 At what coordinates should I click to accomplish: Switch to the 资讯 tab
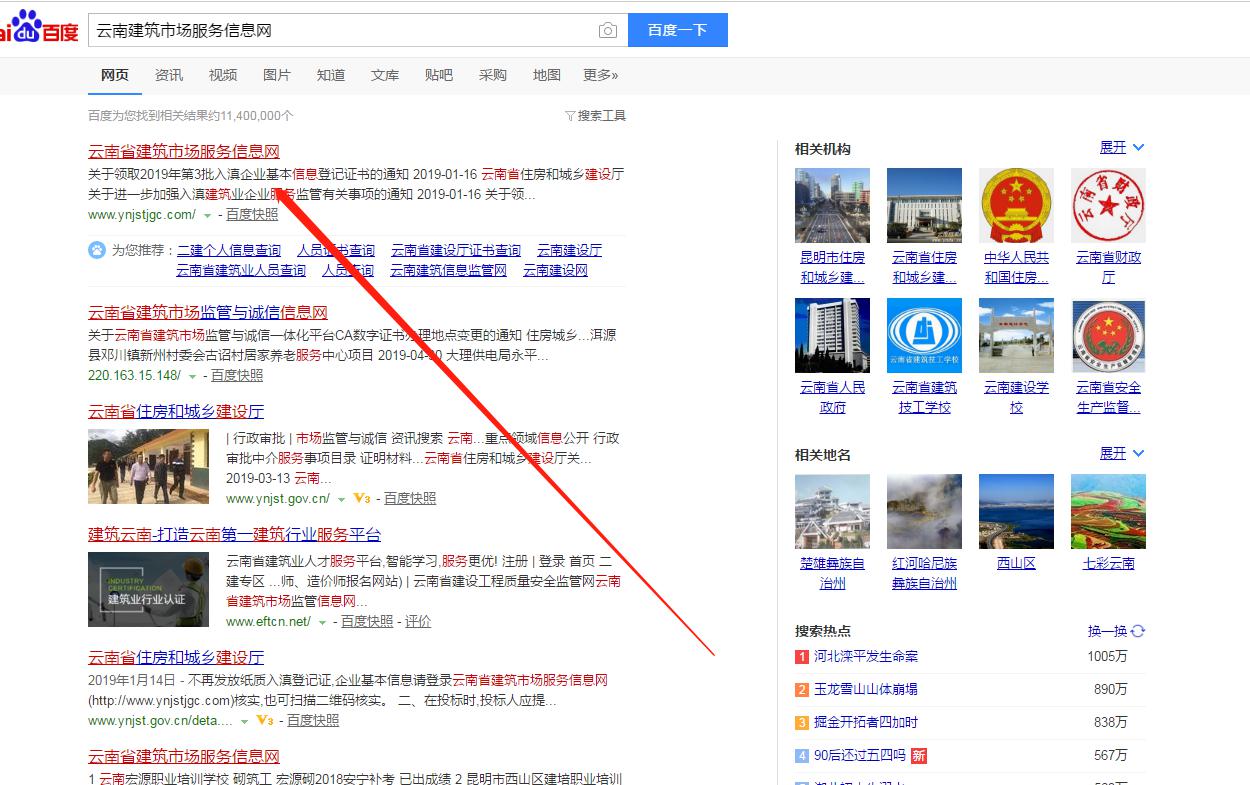point(169,75)
